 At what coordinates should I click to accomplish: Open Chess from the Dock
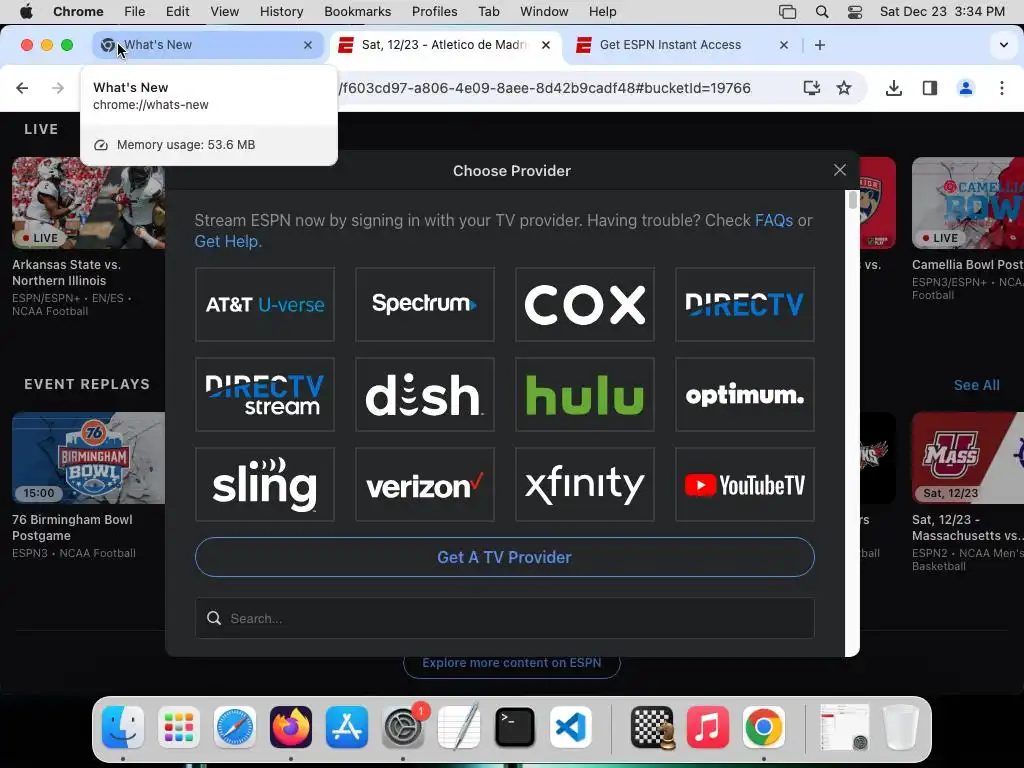pos(652,727)
